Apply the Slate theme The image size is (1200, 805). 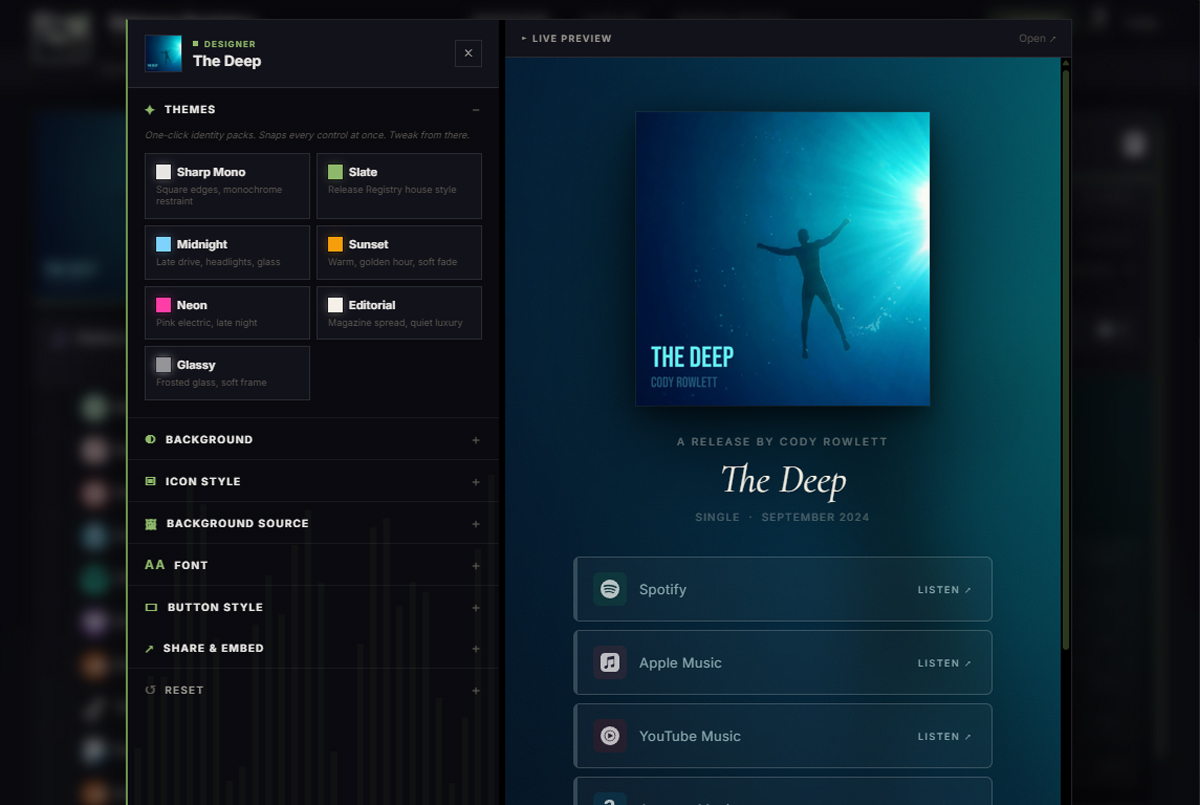click(x=399, y=186)
